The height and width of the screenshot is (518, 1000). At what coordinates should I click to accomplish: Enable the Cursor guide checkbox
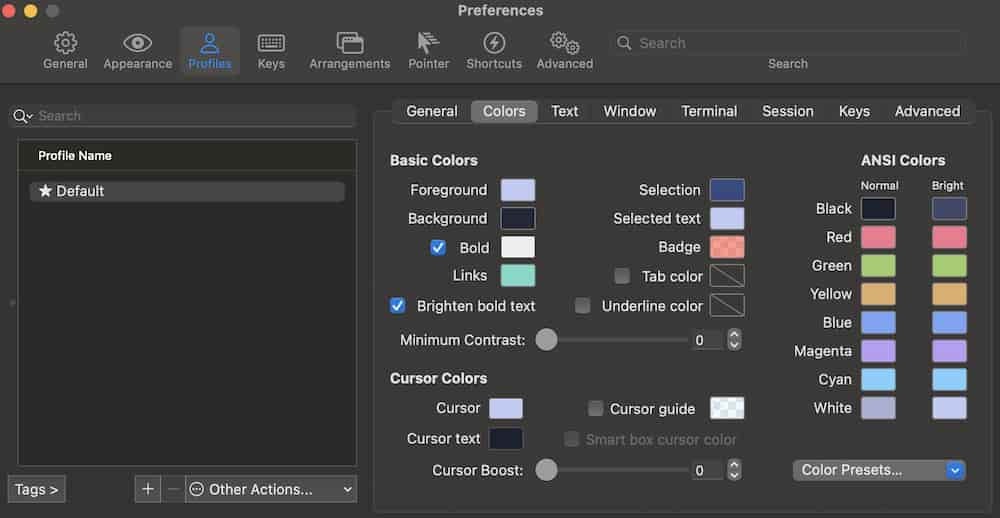point(595,408)
